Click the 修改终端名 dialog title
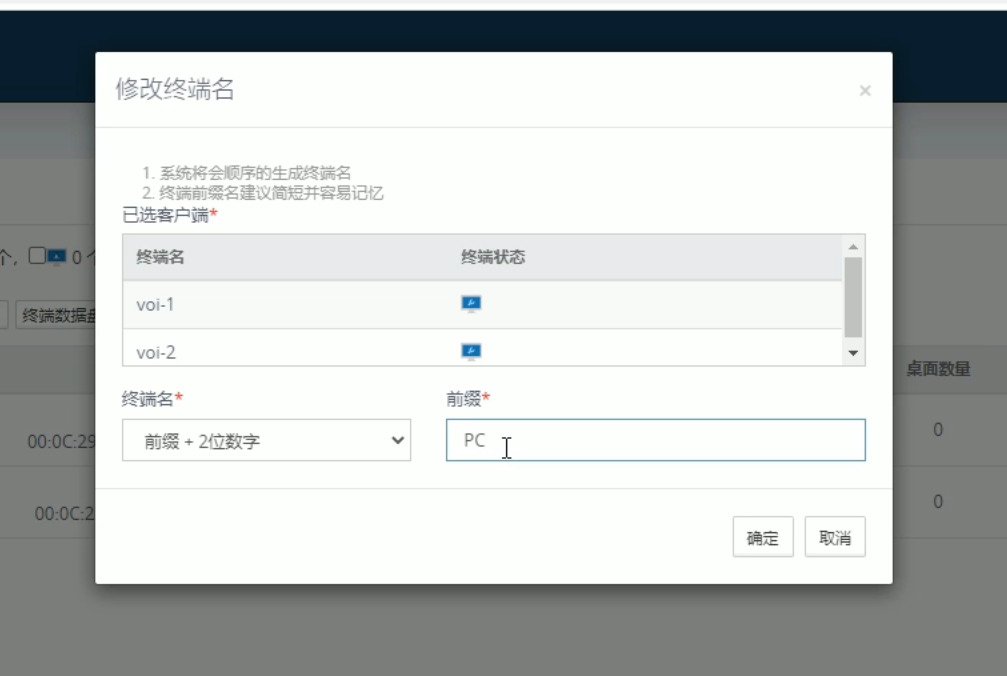This screenshot has height=676, width=1007. 175,89
